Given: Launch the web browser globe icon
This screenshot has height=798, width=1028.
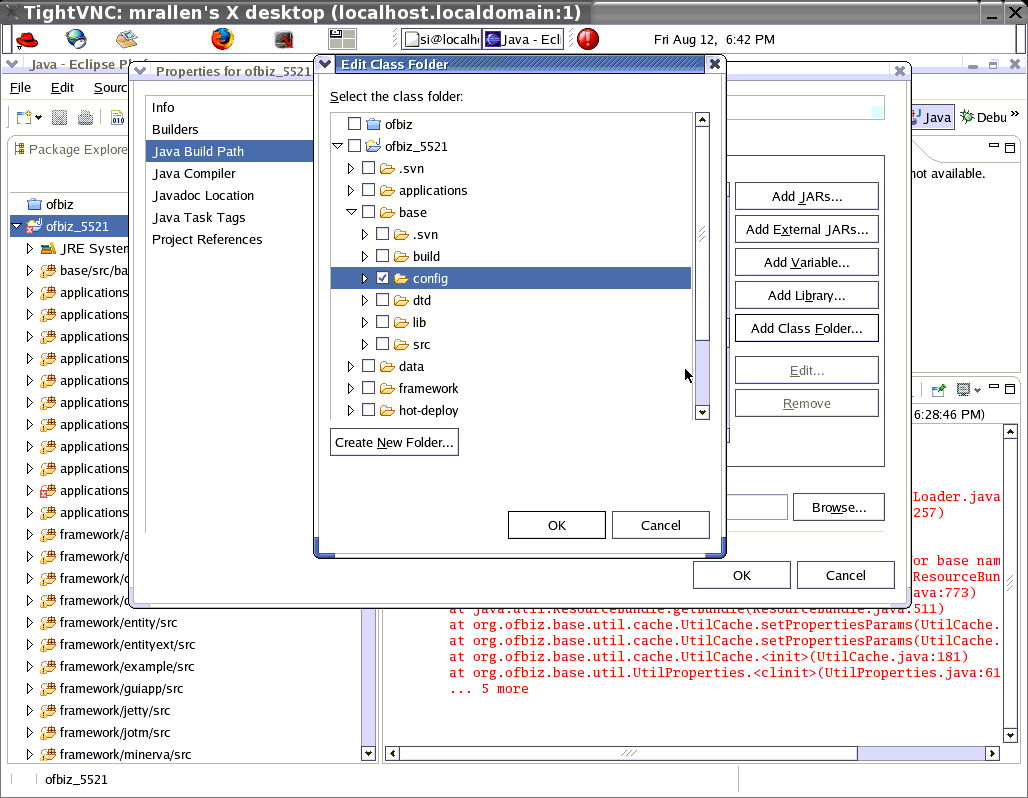Looking at the screenshot, I should [77, 39].
